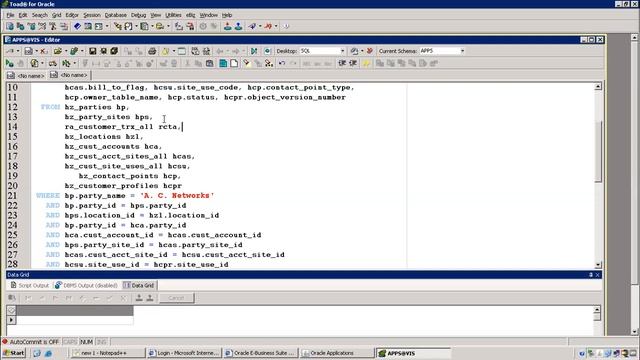This screenshot has width=640, height=360.
Task: Click the red icon beside Current Schema
Action: tap(370, 51)
